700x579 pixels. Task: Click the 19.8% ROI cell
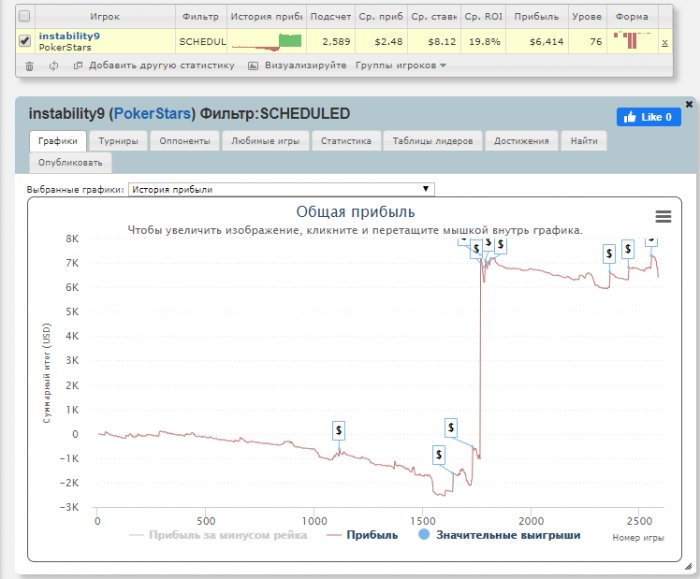[x=483, y=42]
